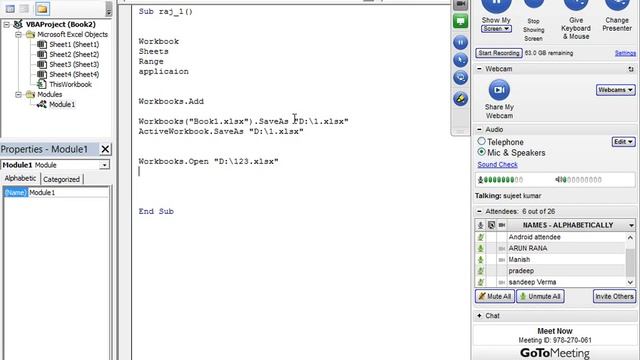Select ThisWorkbook in project tree
Viewport: 640px width, 360px height.
(x=70, y=84)
